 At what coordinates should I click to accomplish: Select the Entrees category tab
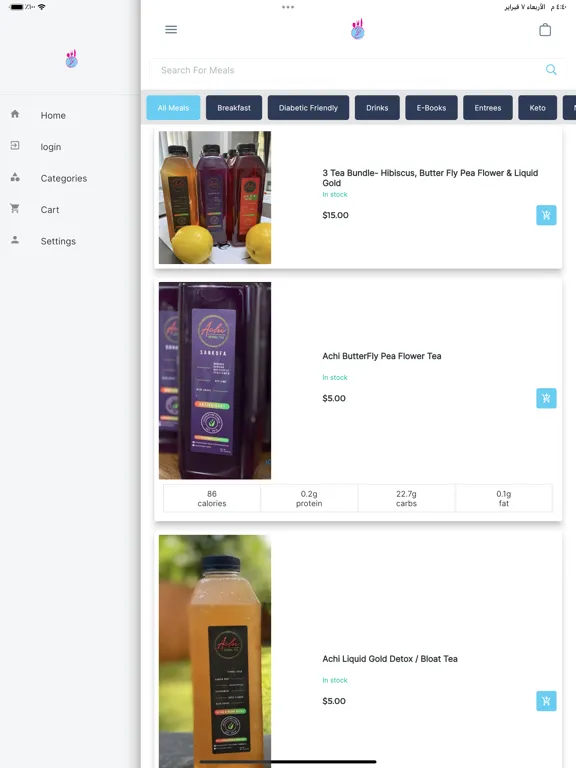pos(488,108)
